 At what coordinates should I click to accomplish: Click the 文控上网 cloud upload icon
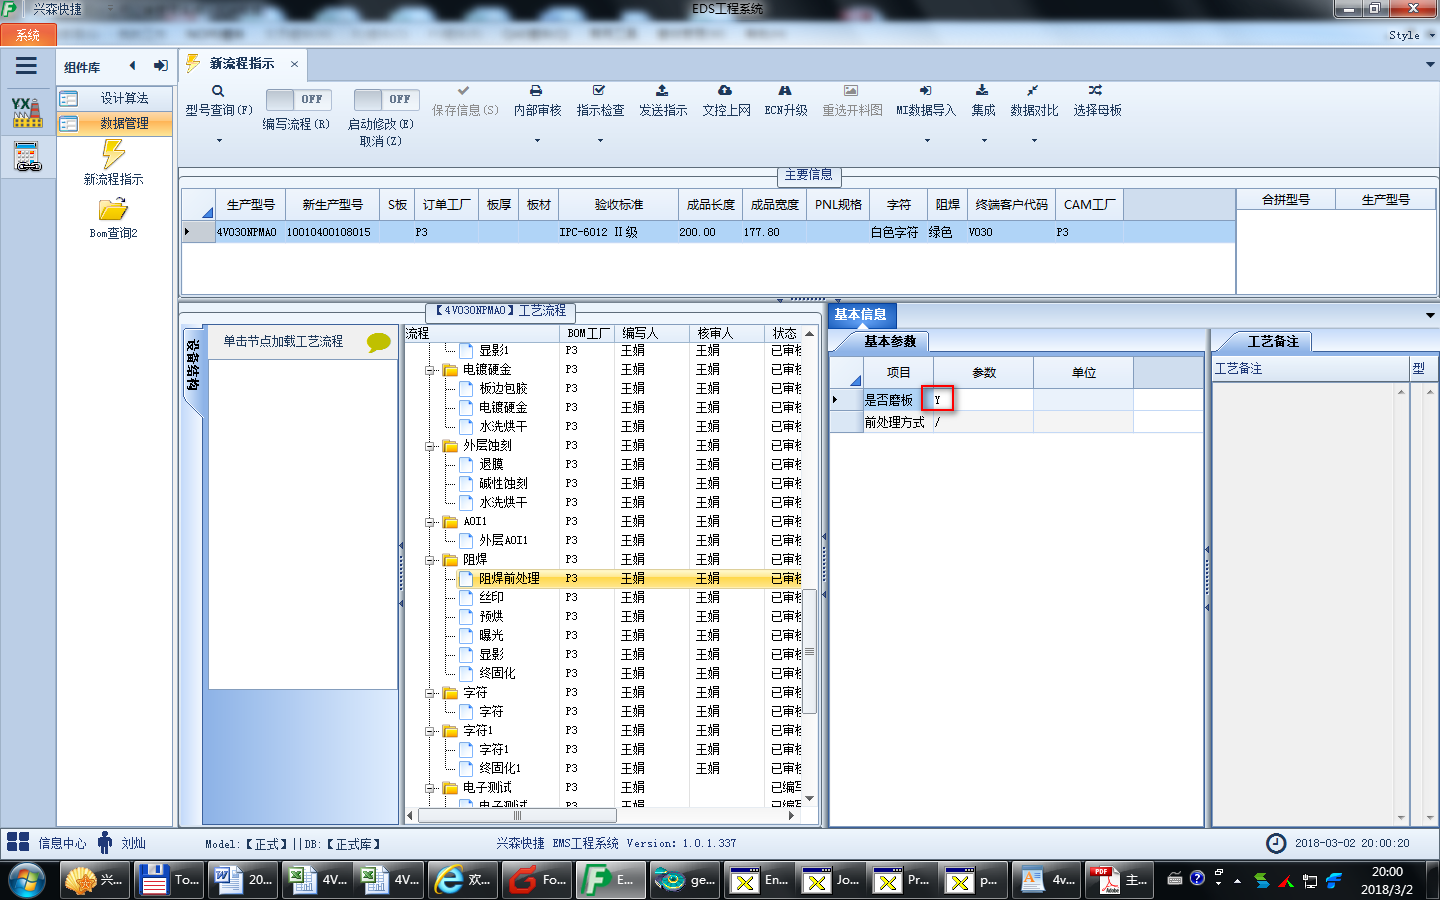click(x=725, y=90)
